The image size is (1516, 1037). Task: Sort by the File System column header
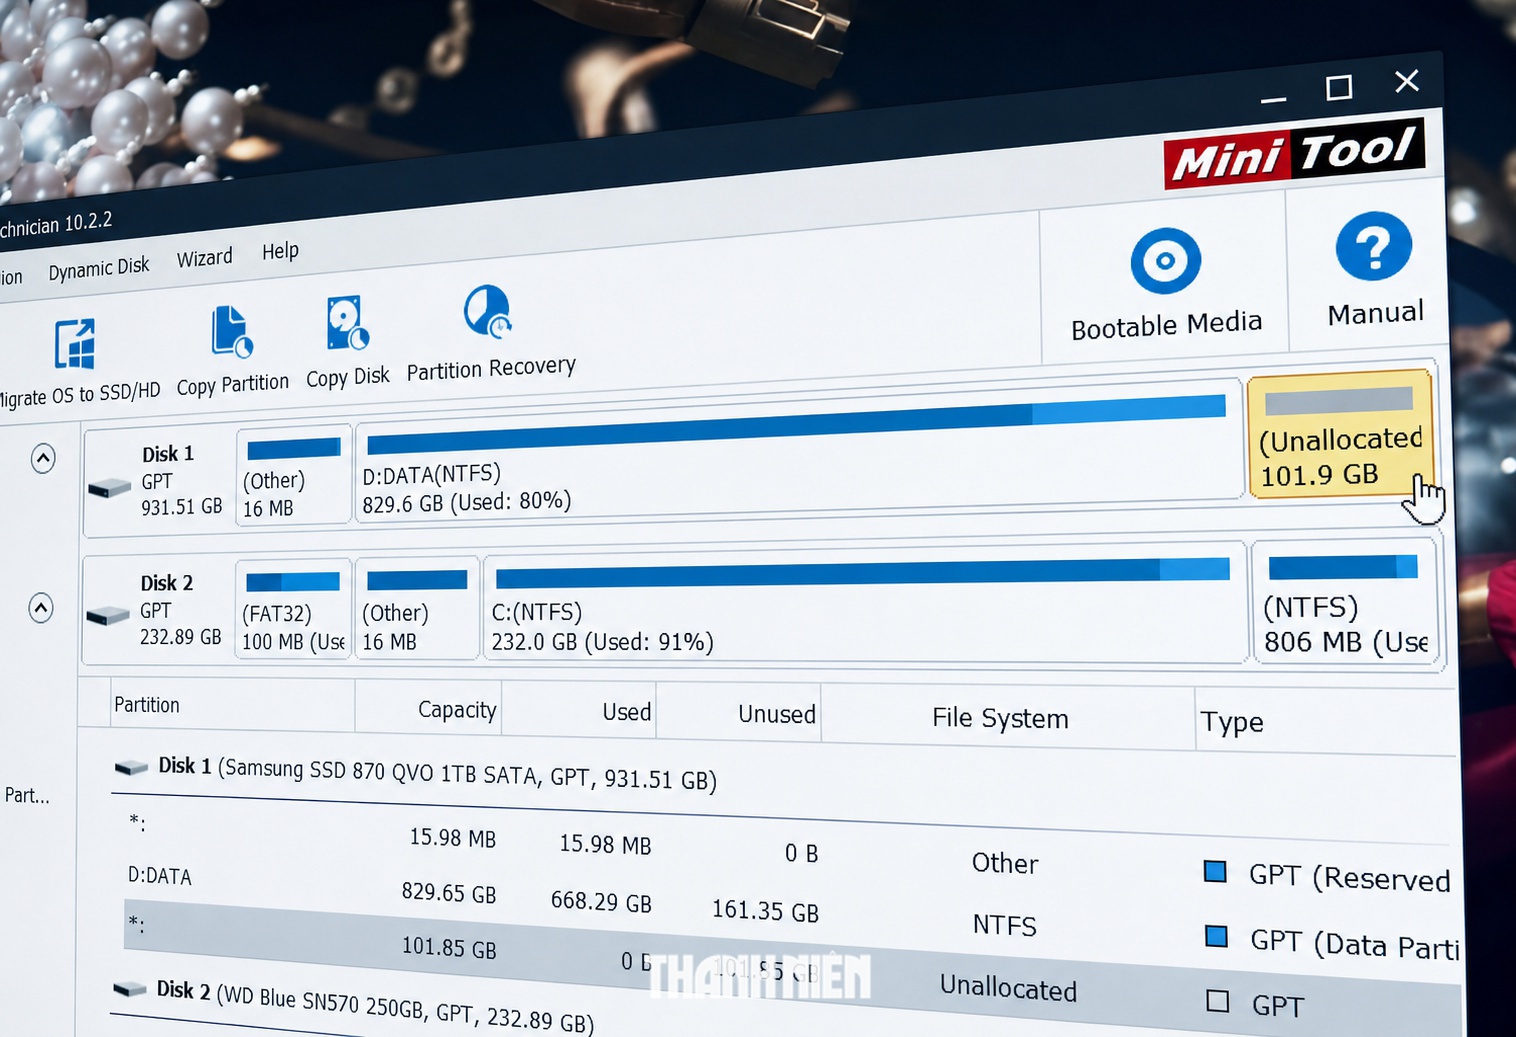click(1000, 718)
